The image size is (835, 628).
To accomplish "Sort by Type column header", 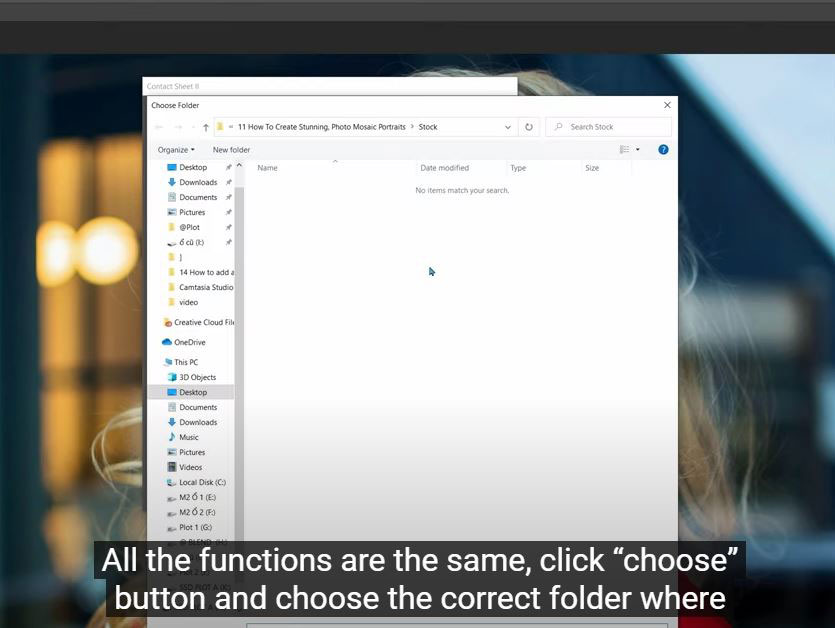I will point(518,168).
